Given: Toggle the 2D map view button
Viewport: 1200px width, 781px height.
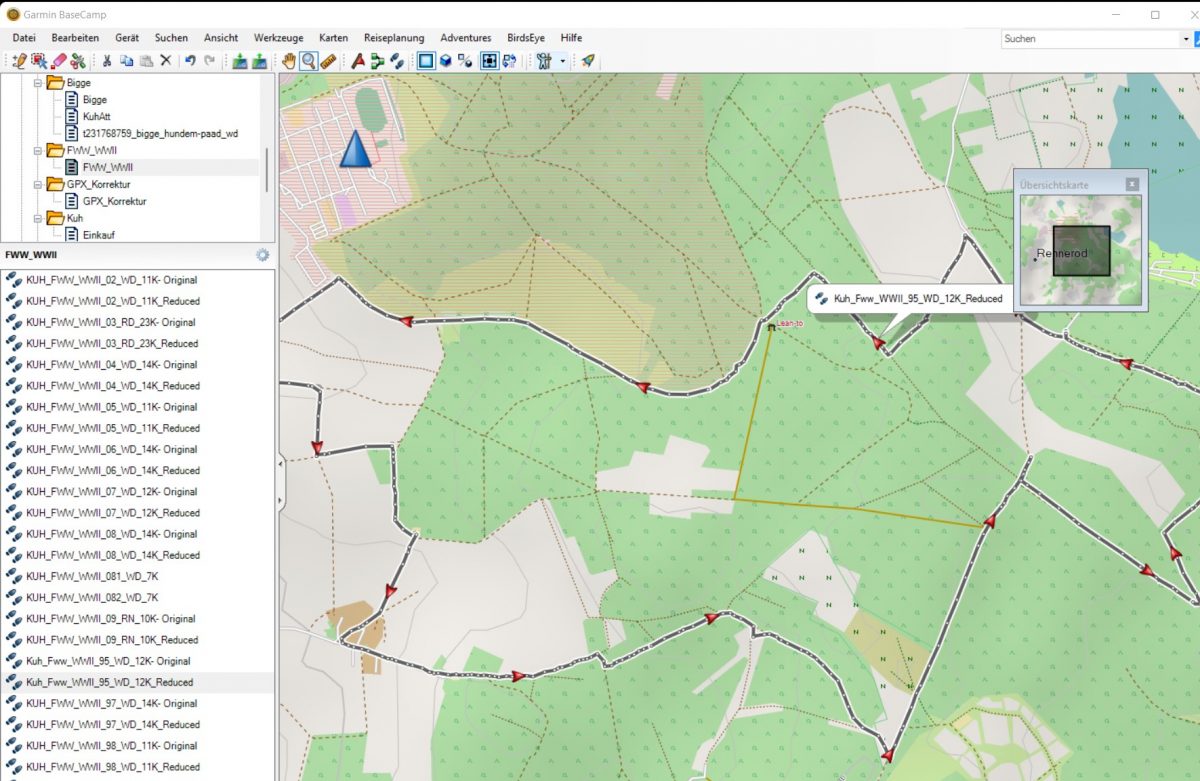Looking at the screenshot, I should click(x=426, y=61).
